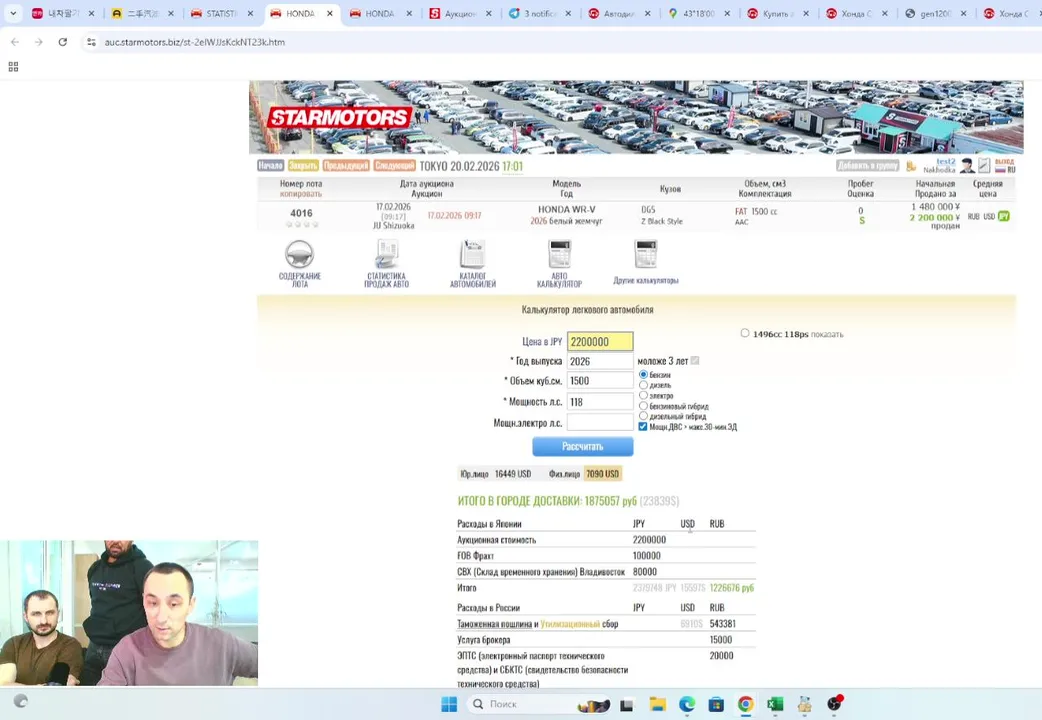Screen dimensions: 1042x720
Task: Open Microsoft Store from taskbar
Action: tap(716, 704)
